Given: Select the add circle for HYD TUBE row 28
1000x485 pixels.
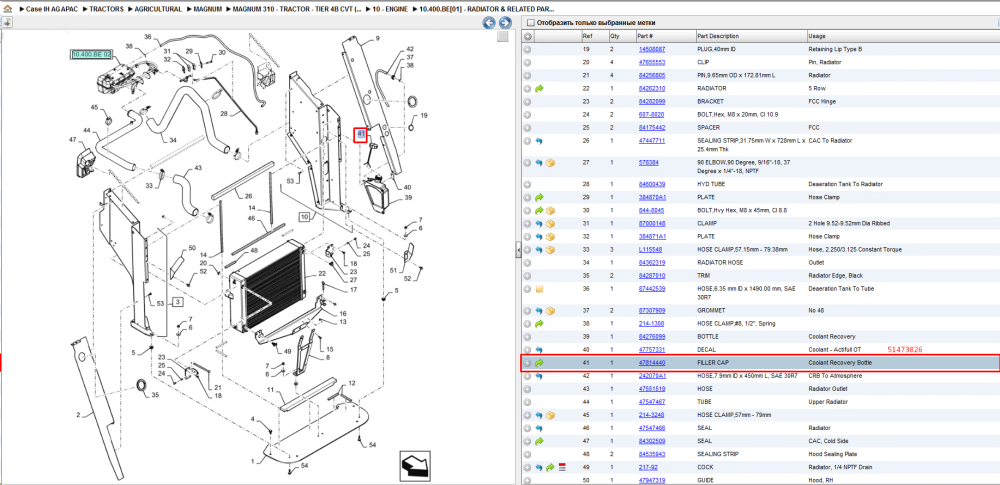Looking at the screenshot, I should (x=527, y=184).
